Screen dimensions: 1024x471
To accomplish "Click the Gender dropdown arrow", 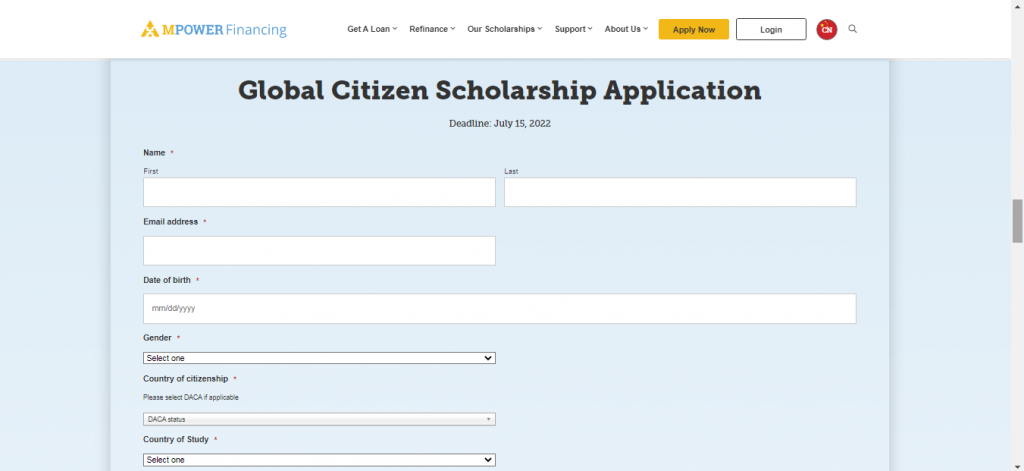I will pos(488,358).
